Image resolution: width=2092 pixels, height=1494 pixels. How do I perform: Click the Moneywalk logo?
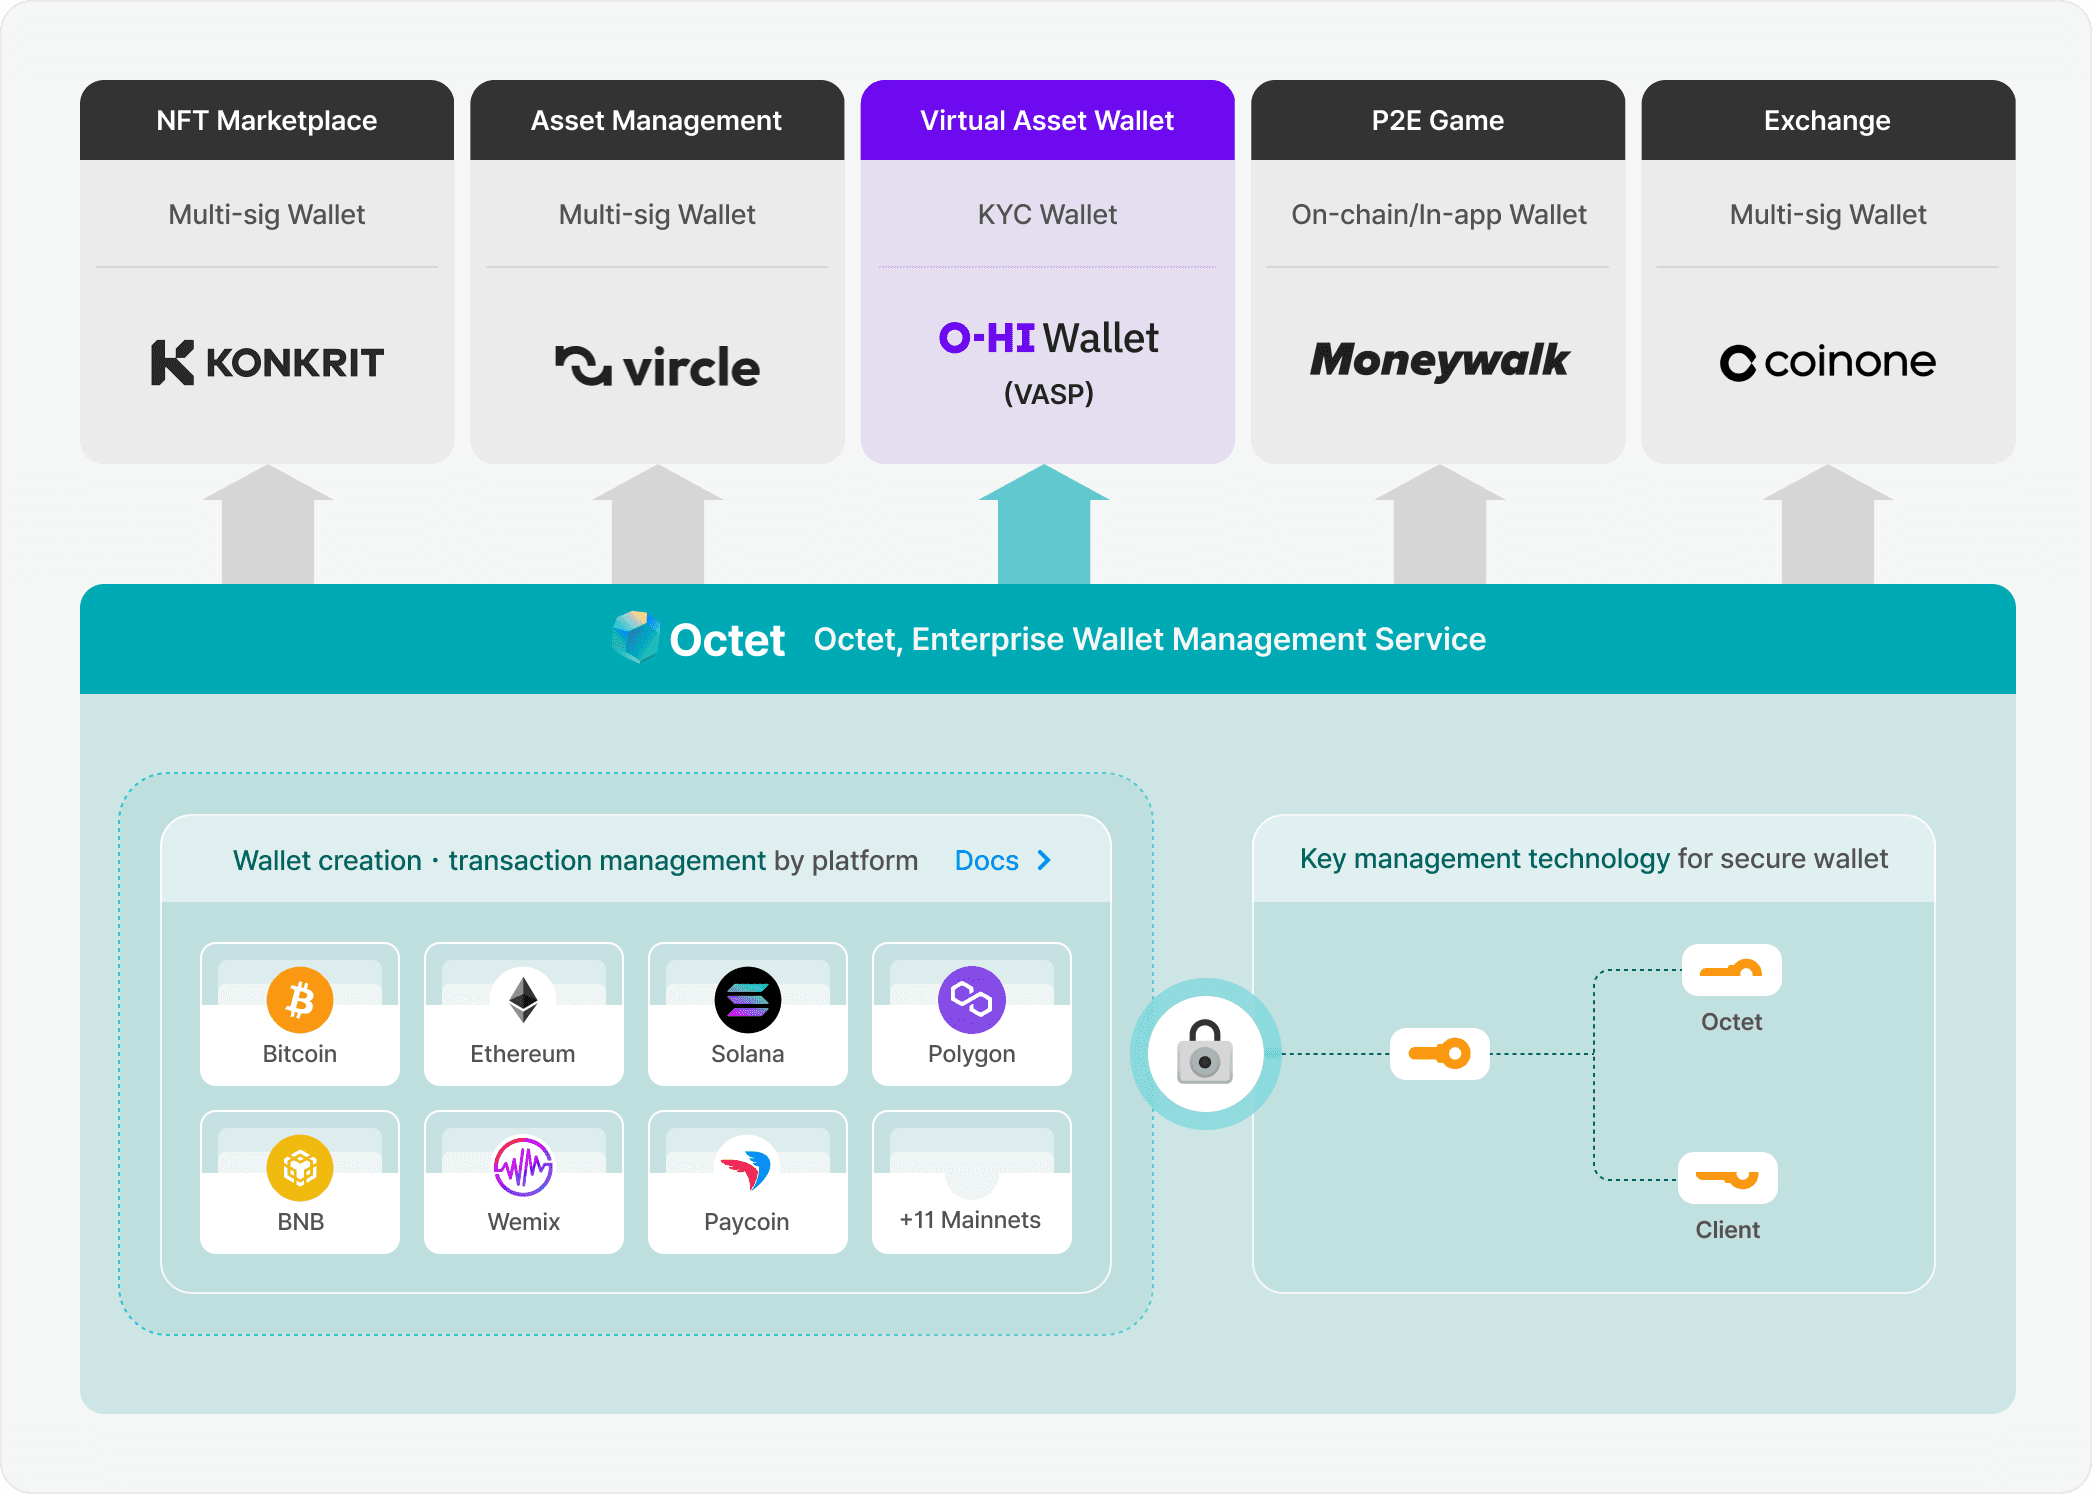(x=1439, y=361)
